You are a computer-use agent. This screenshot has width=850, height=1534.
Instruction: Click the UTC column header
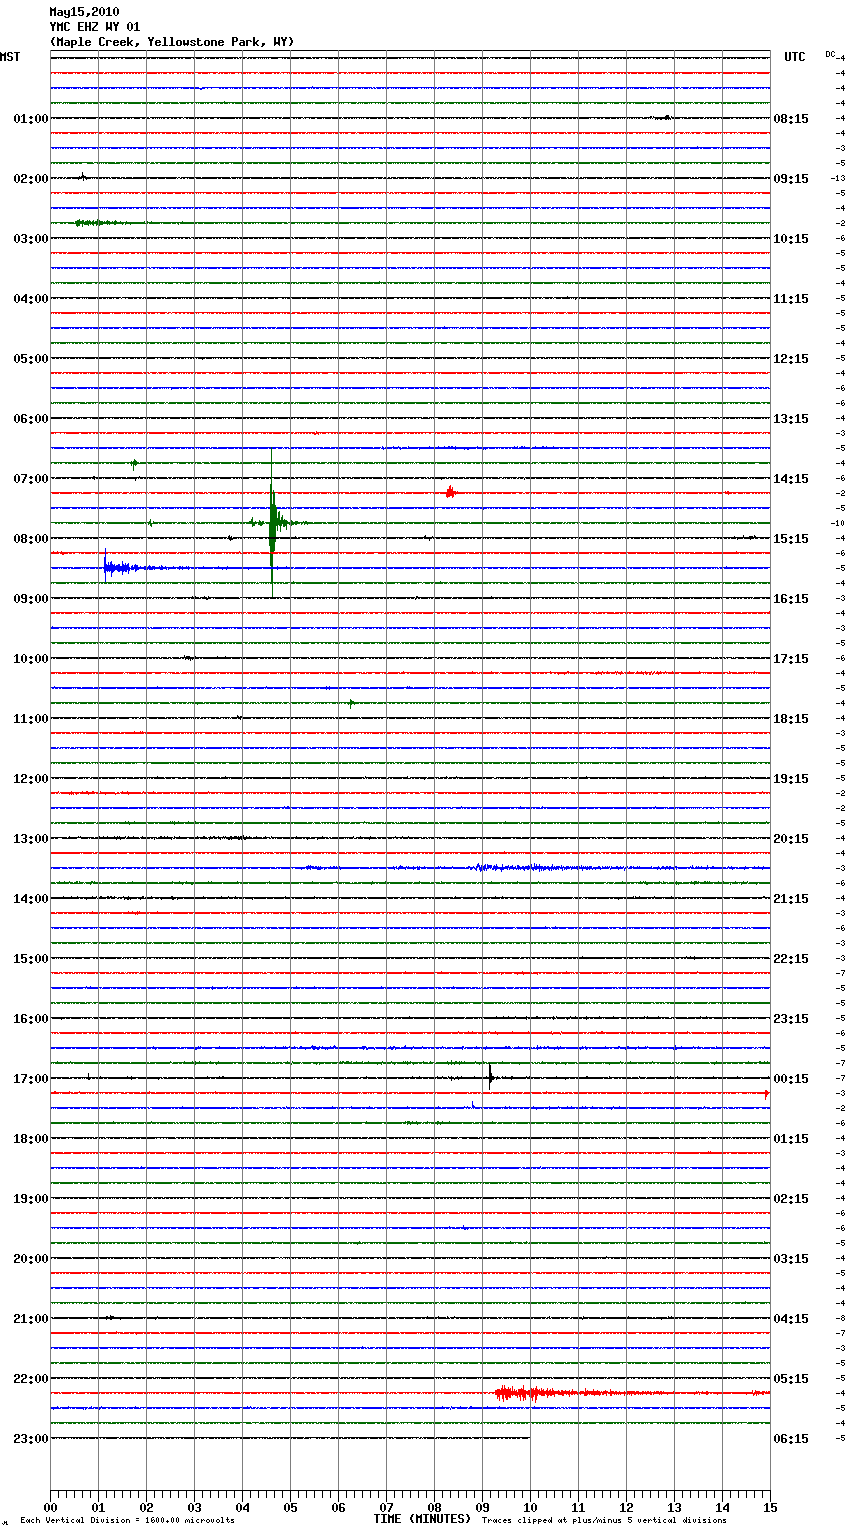(x=795, y=57)
